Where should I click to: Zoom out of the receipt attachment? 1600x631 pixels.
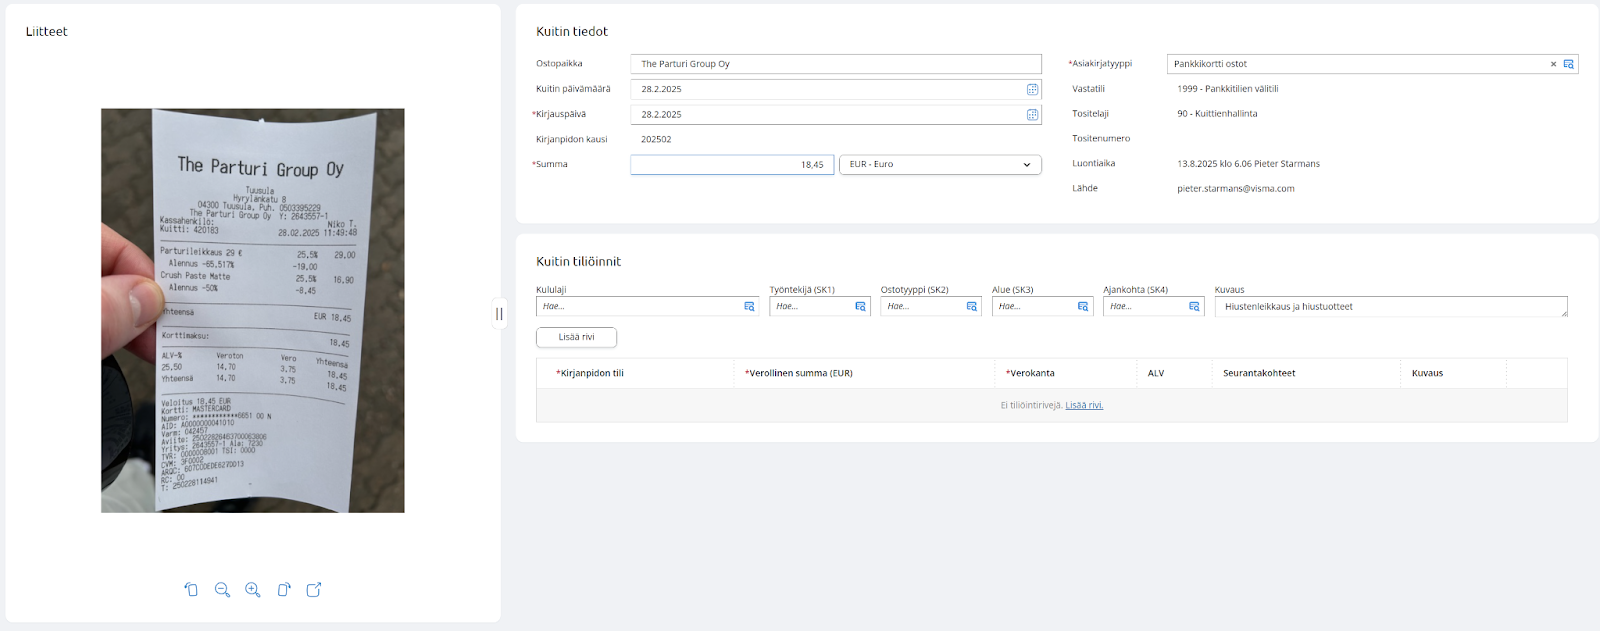[x=222, y=590]
